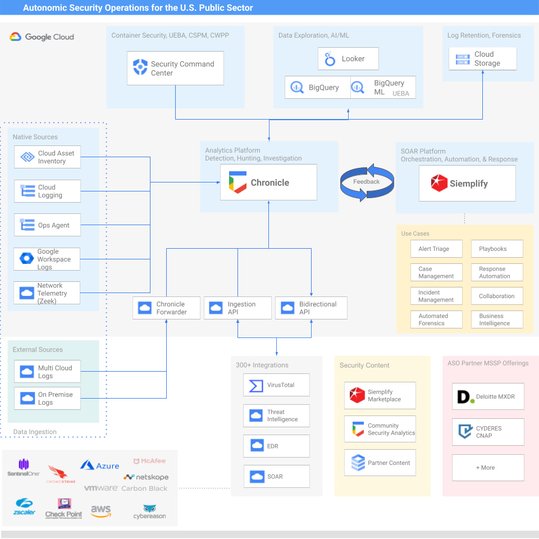The height and width of the screenshot is (539, 539).
Task: Click the cybereason logo
Action: point(150,512)
